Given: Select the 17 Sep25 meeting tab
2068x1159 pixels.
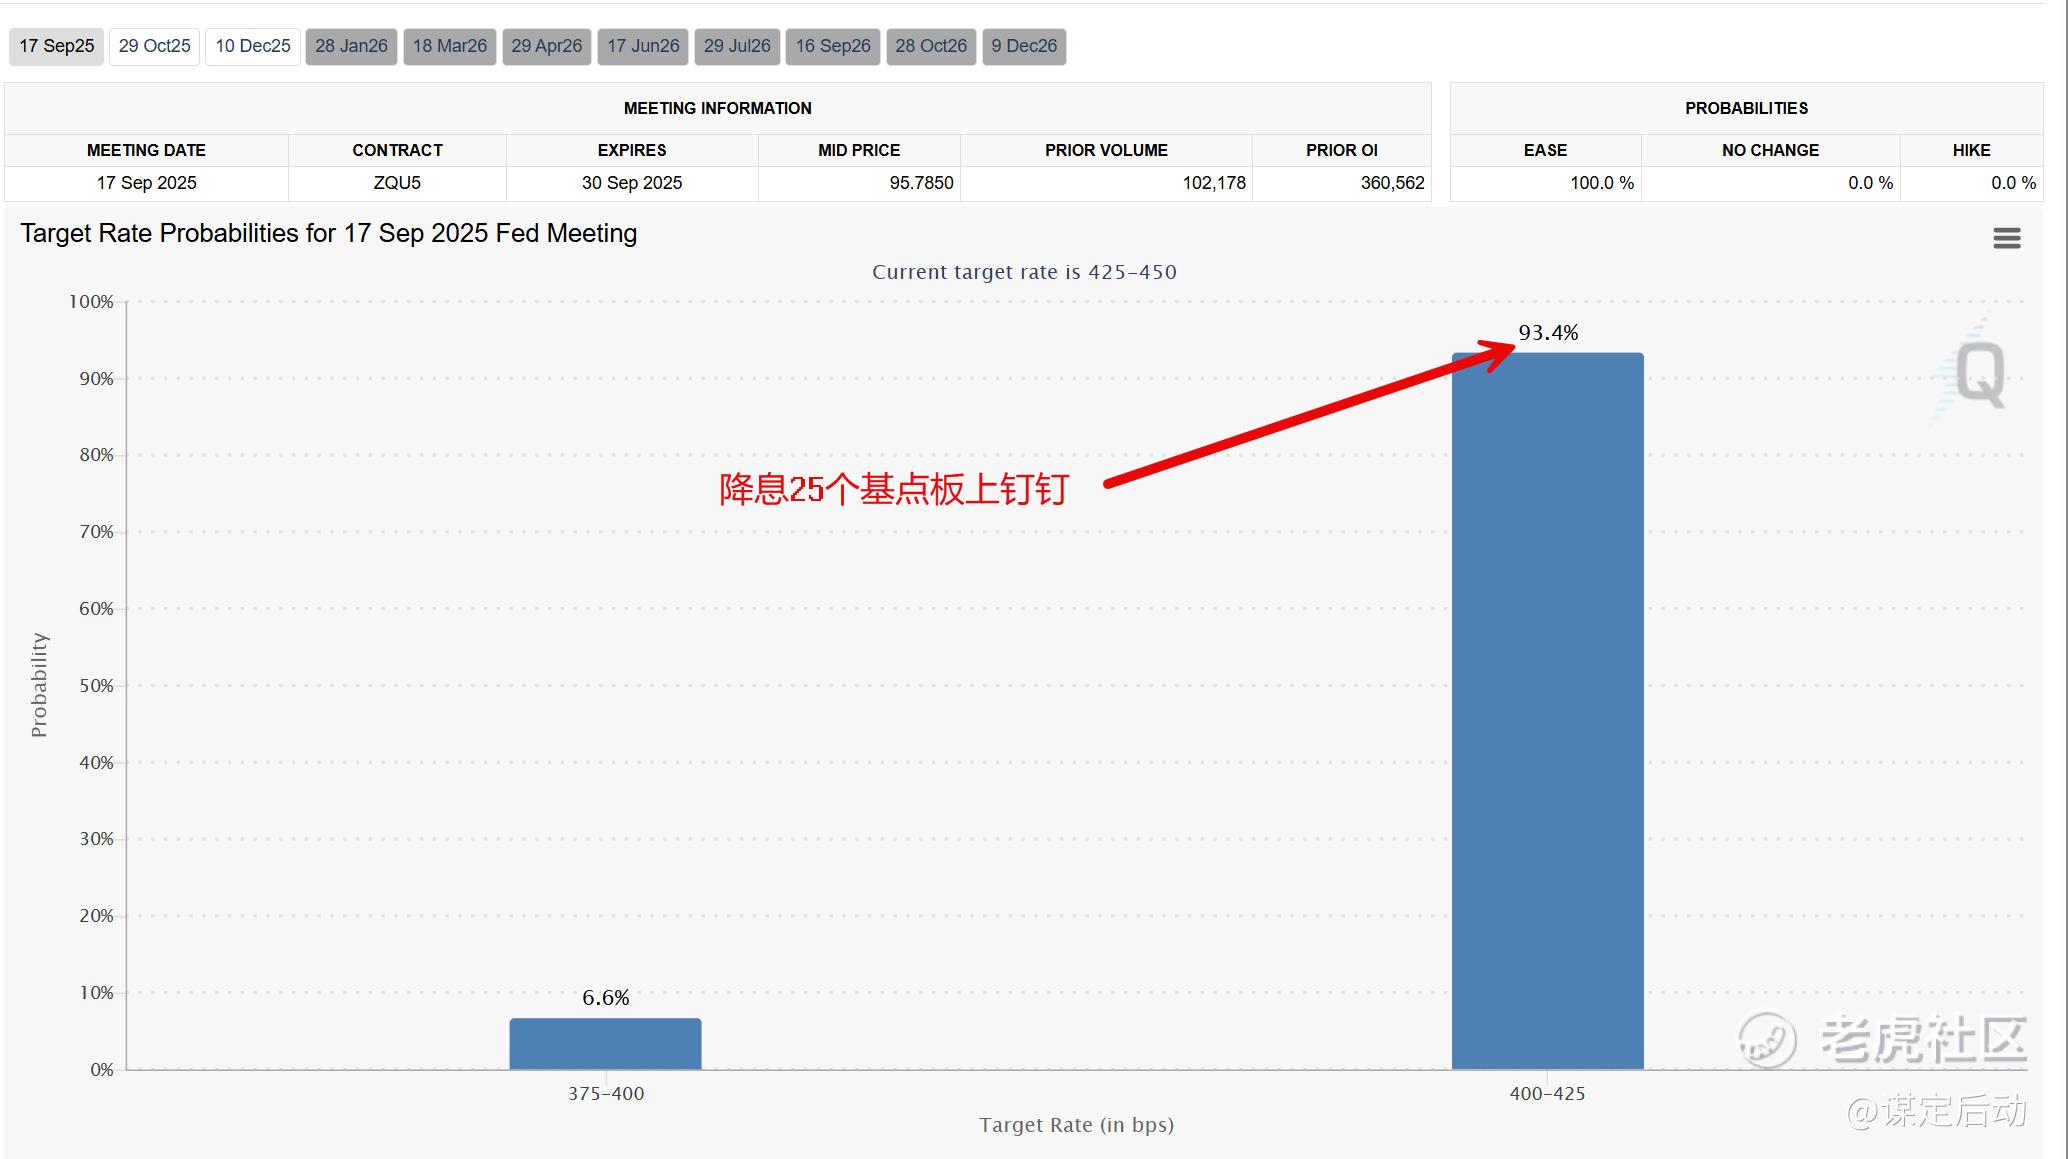Looking at the screenshot, I should [x=56, y=46].
